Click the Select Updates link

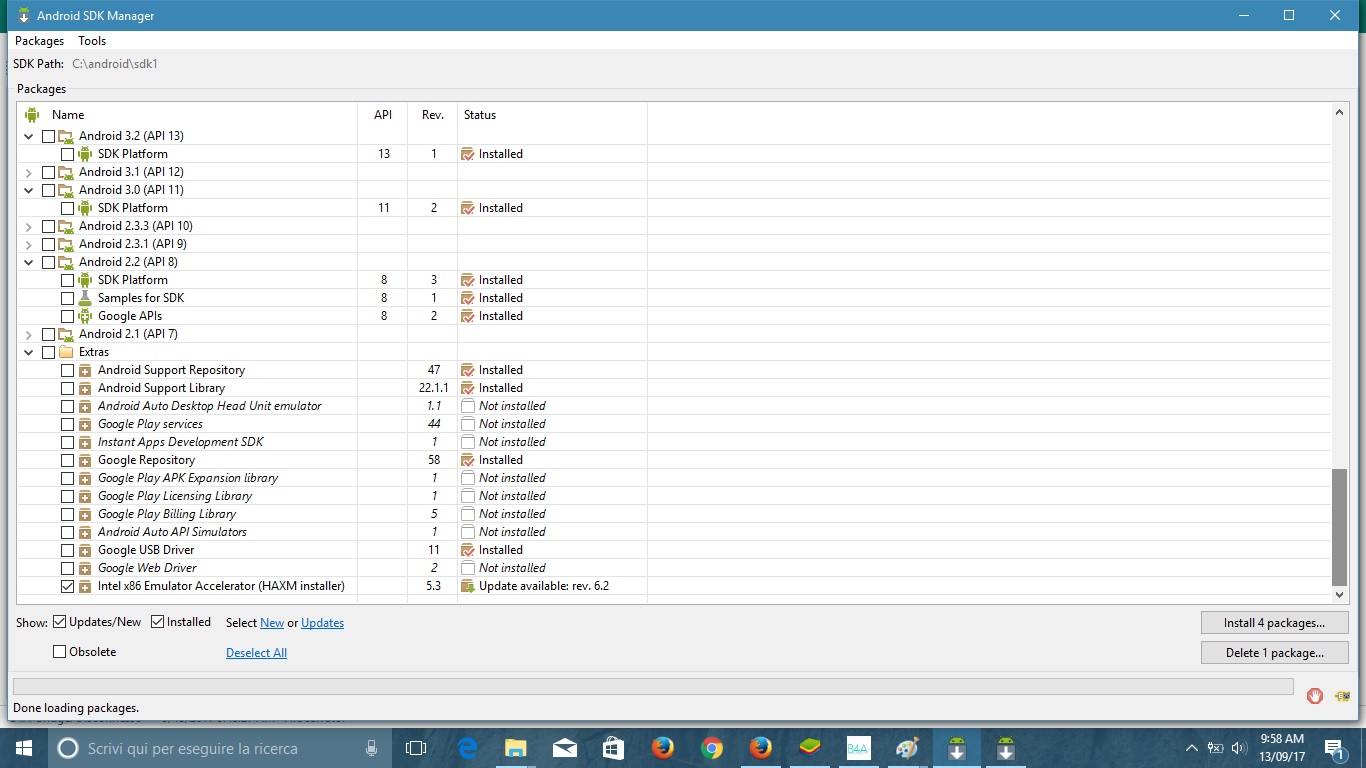pos(322,623)
